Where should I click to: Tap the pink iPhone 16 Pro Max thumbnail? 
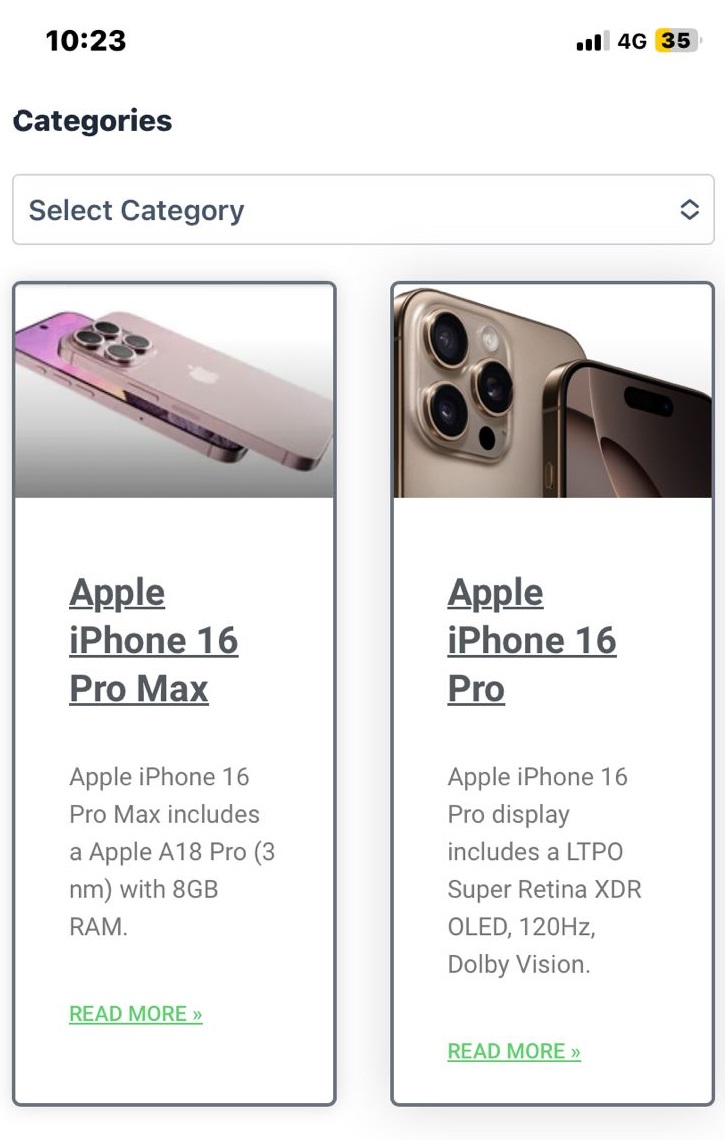click(174, 392)
